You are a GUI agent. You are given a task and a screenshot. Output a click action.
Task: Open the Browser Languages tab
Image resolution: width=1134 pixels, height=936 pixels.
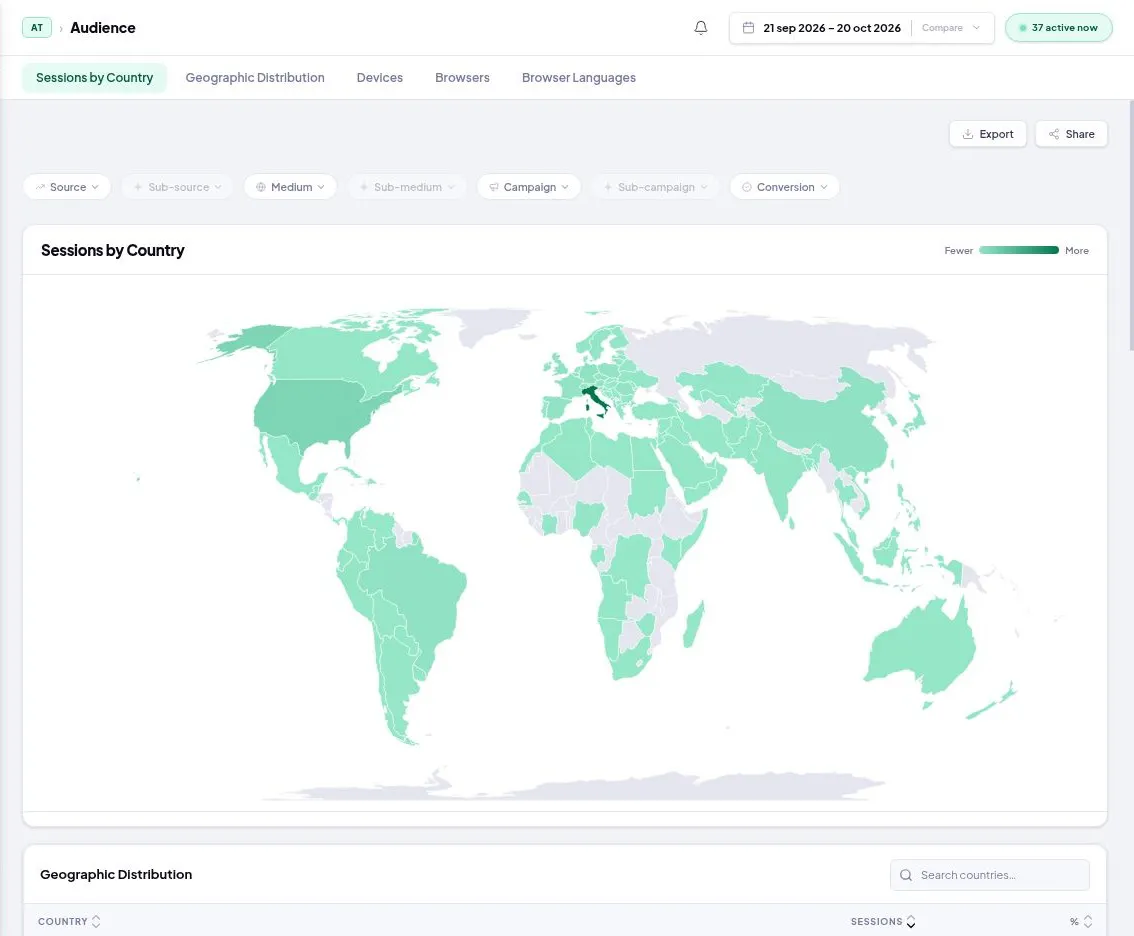[x=579, y=77]
